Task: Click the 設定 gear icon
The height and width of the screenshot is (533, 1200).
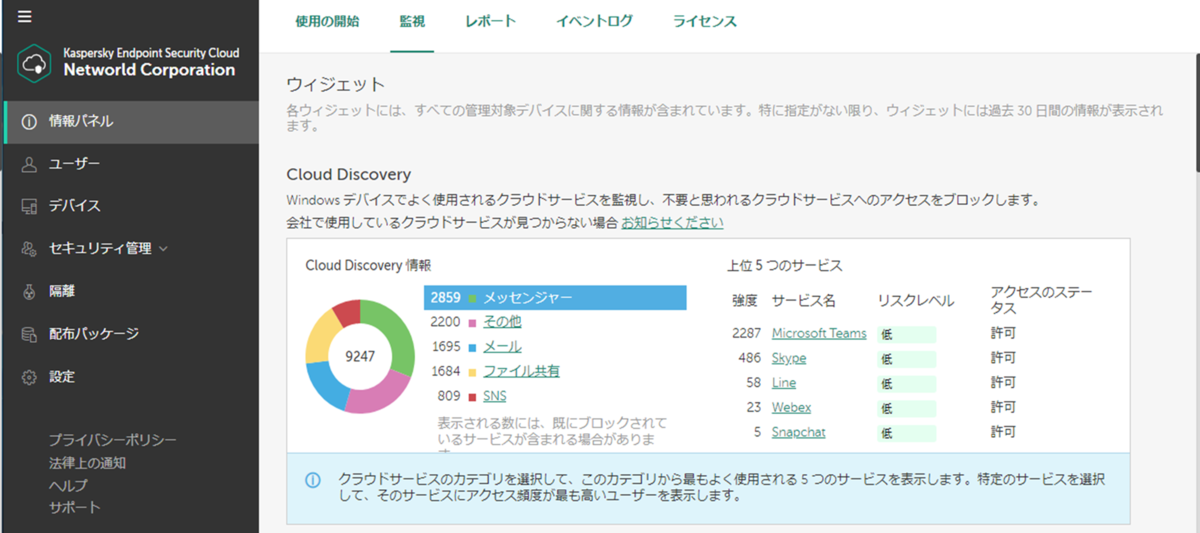Action: [29, 377]
